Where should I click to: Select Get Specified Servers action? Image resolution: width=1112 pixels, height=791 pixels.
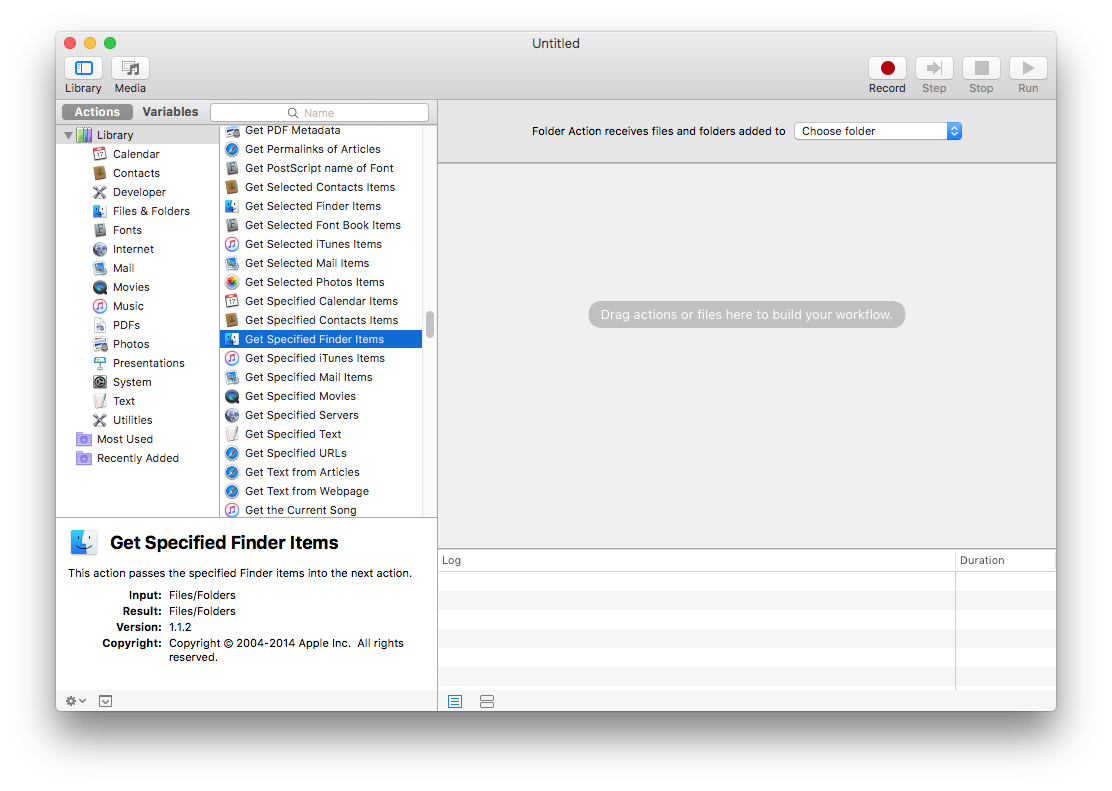click(321, 416)
